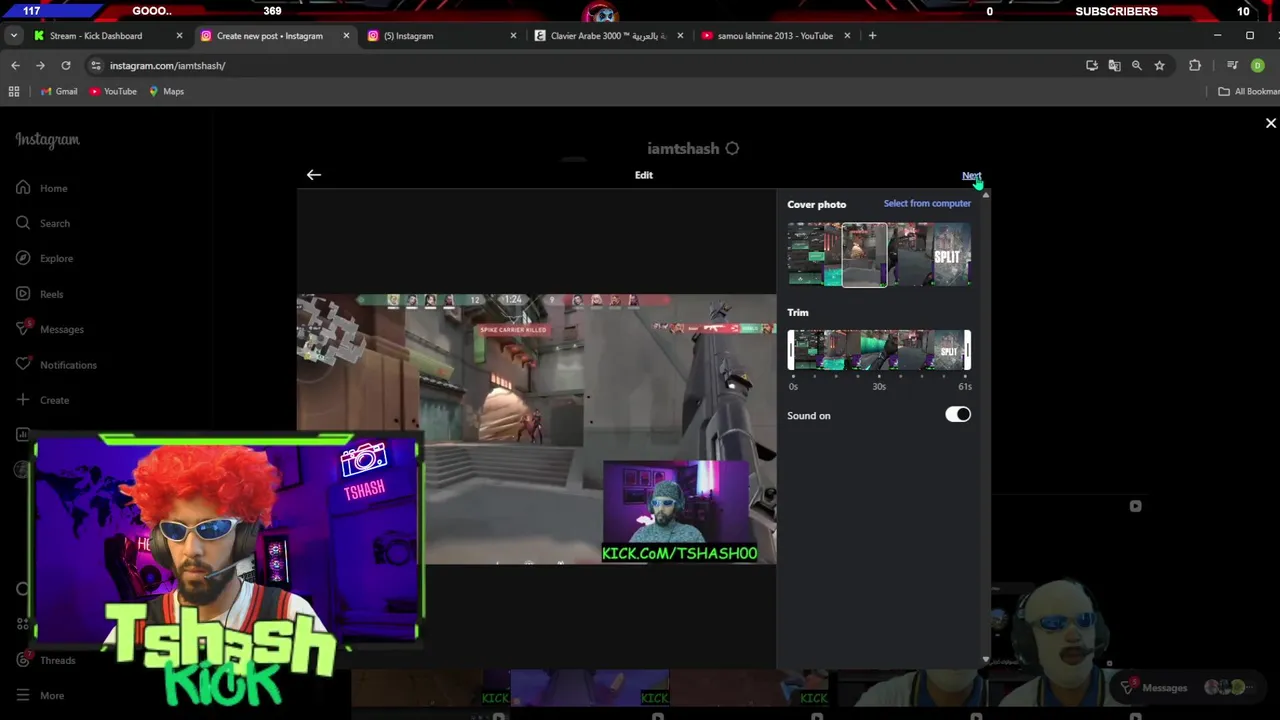Grab the right trim handle
This screenshot has height=720, width=1280.
tap(967, 350)
